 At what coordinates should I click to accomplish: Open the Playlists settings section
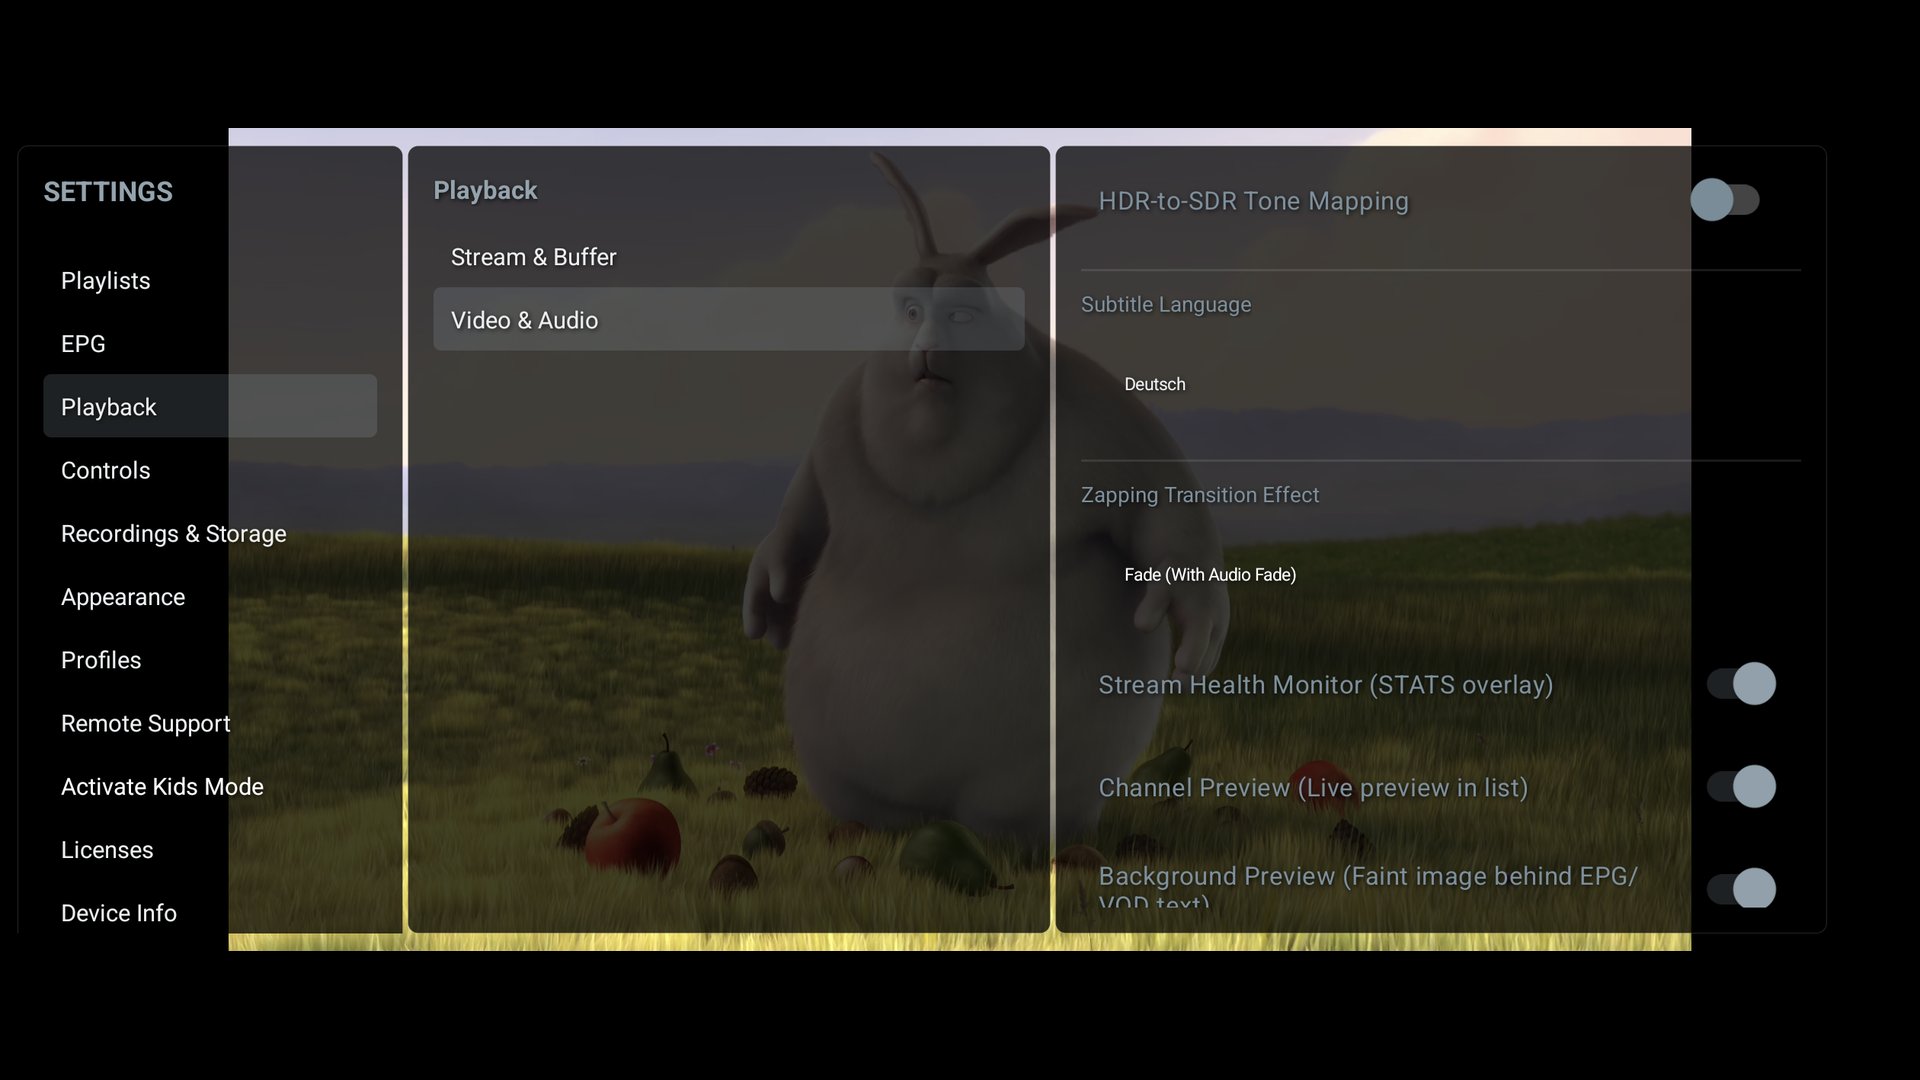click(x=210, y=281)
